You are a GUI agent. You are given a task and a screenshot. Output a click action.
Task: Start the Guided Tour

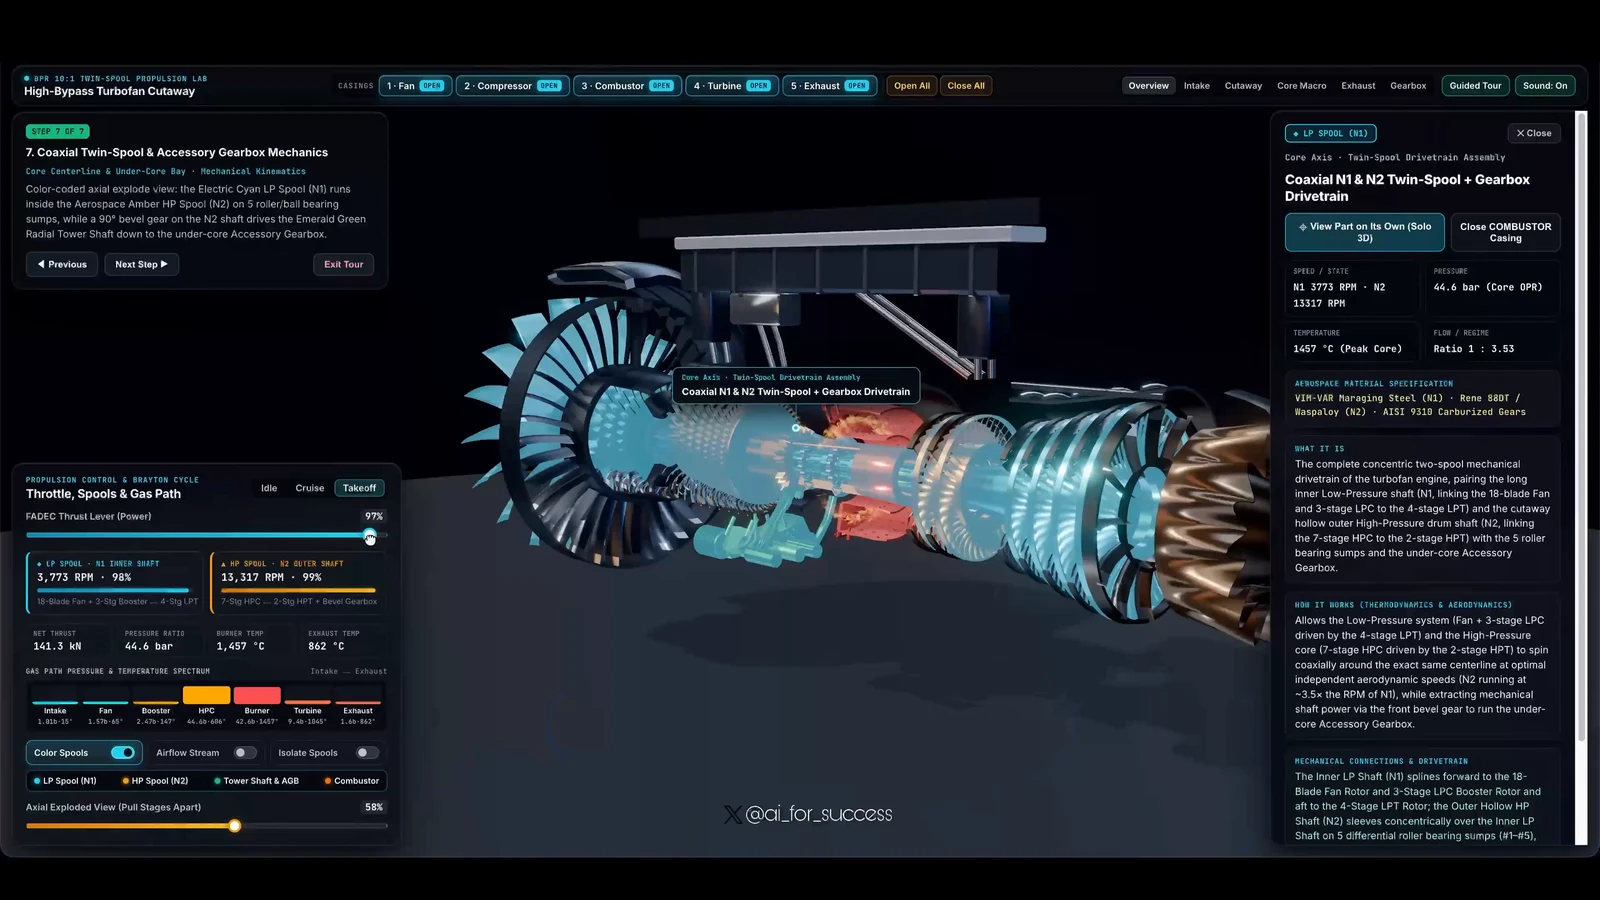click(x=1475, y=86)
